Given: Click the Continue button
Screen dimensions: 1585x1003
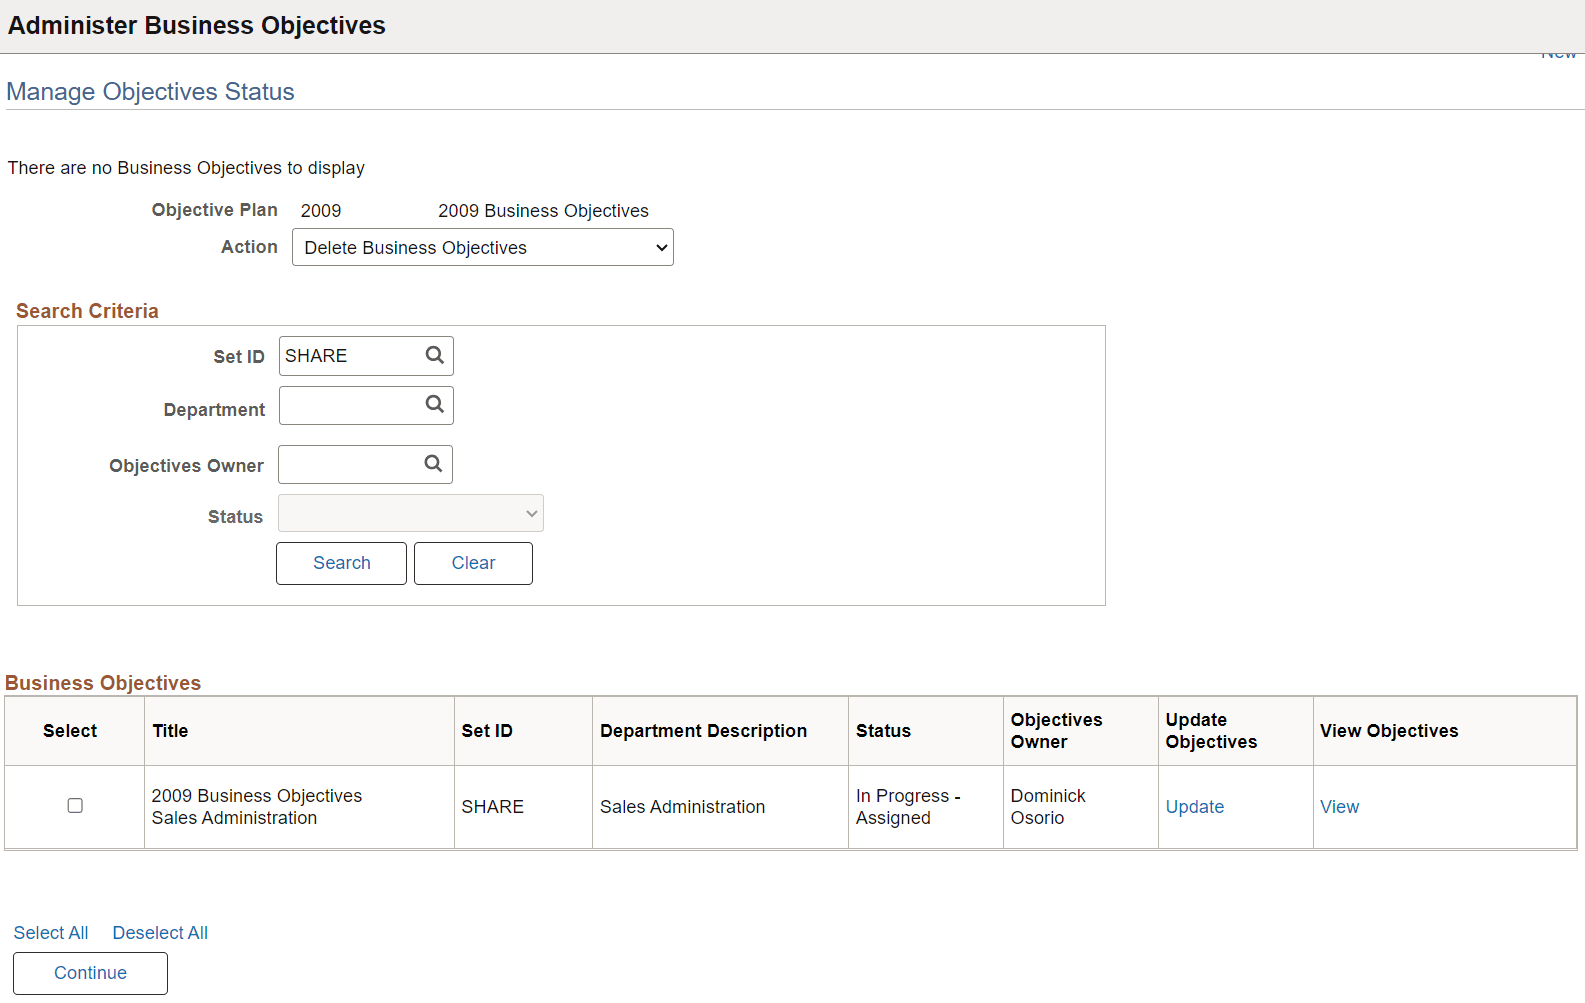Looking at the screenshot, I should [90, 973].
